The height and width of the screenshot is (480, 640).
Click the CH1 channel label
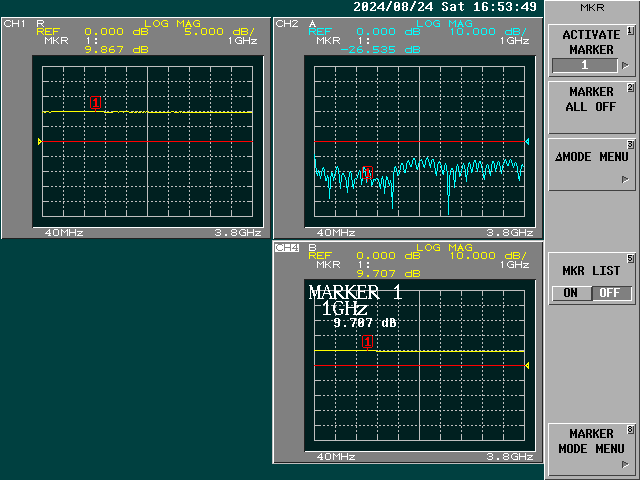(15, 23)
